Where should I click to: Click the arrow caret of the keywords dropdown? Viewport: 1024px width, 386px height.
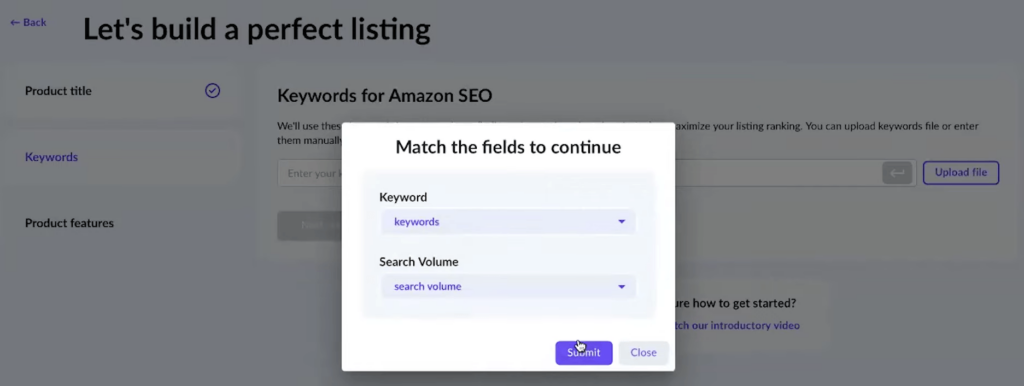tap(622, 222)
